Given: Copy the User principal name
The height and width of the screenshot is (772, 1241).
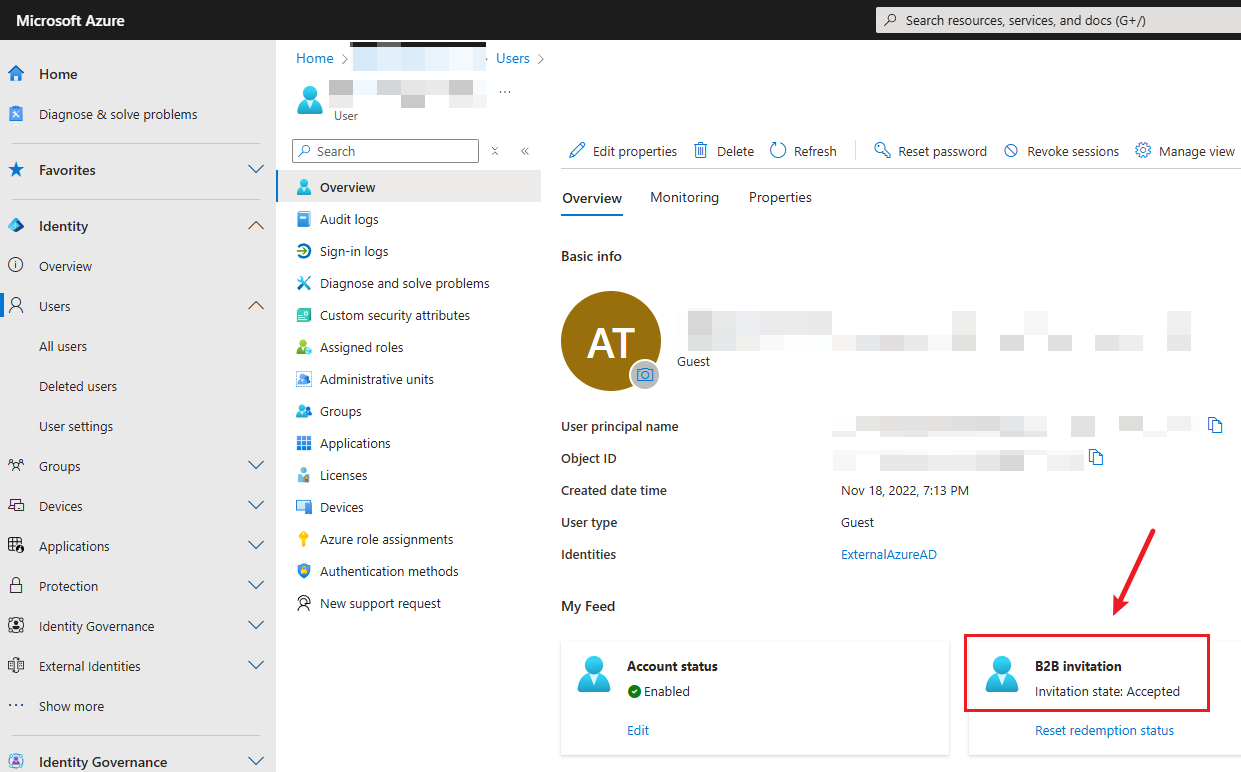Looking at the screenshot, I should point(1215,425).
